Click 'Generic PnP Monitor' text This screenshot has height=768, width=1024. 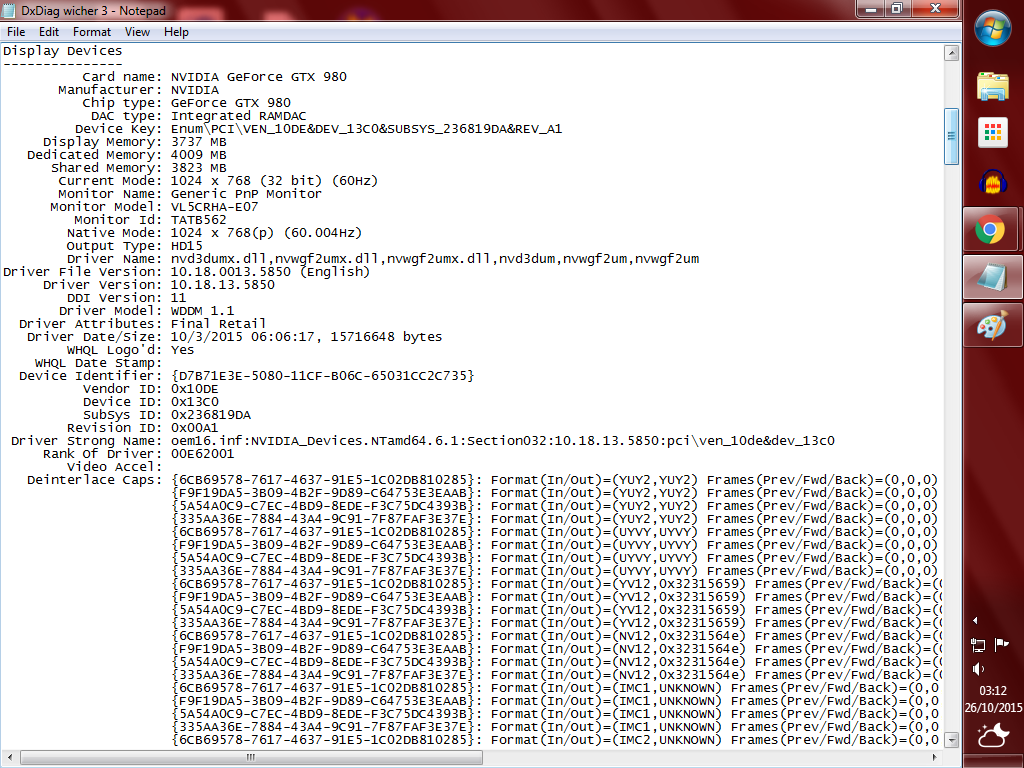[x=246, y=194]
